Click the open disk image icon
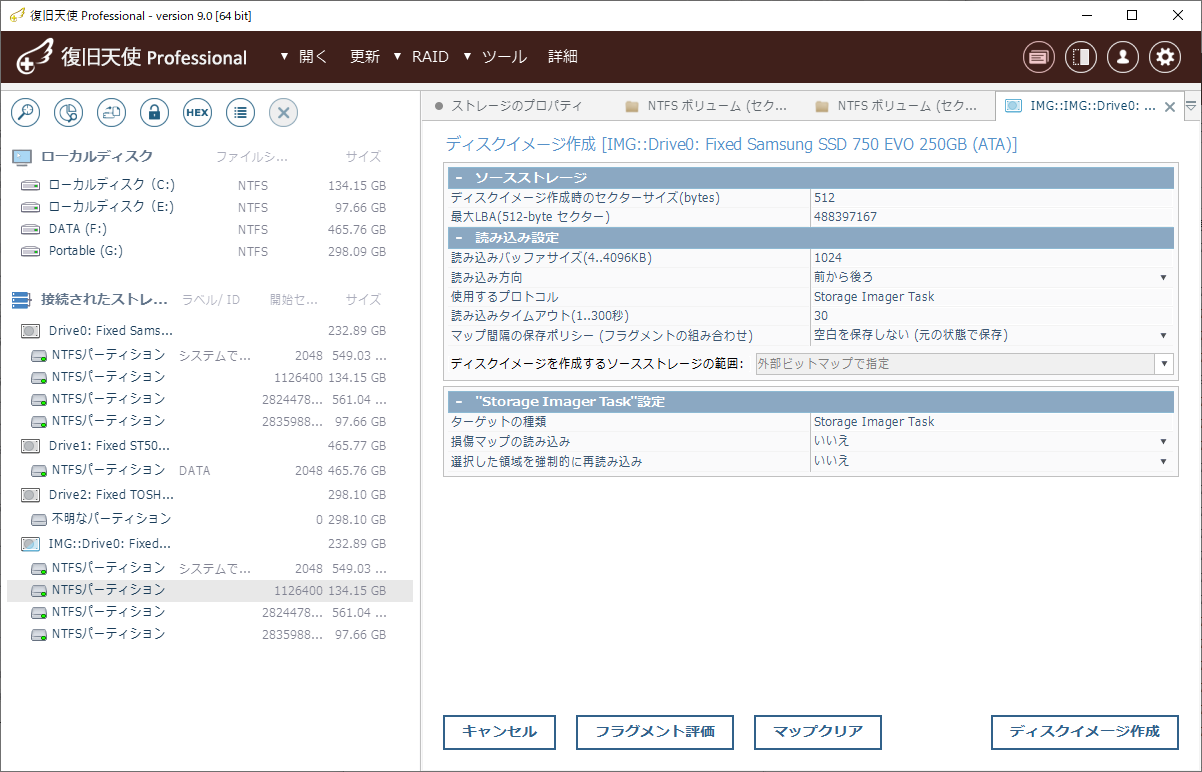The width and height of the screenshot is (1202, 772). point(111,113)
